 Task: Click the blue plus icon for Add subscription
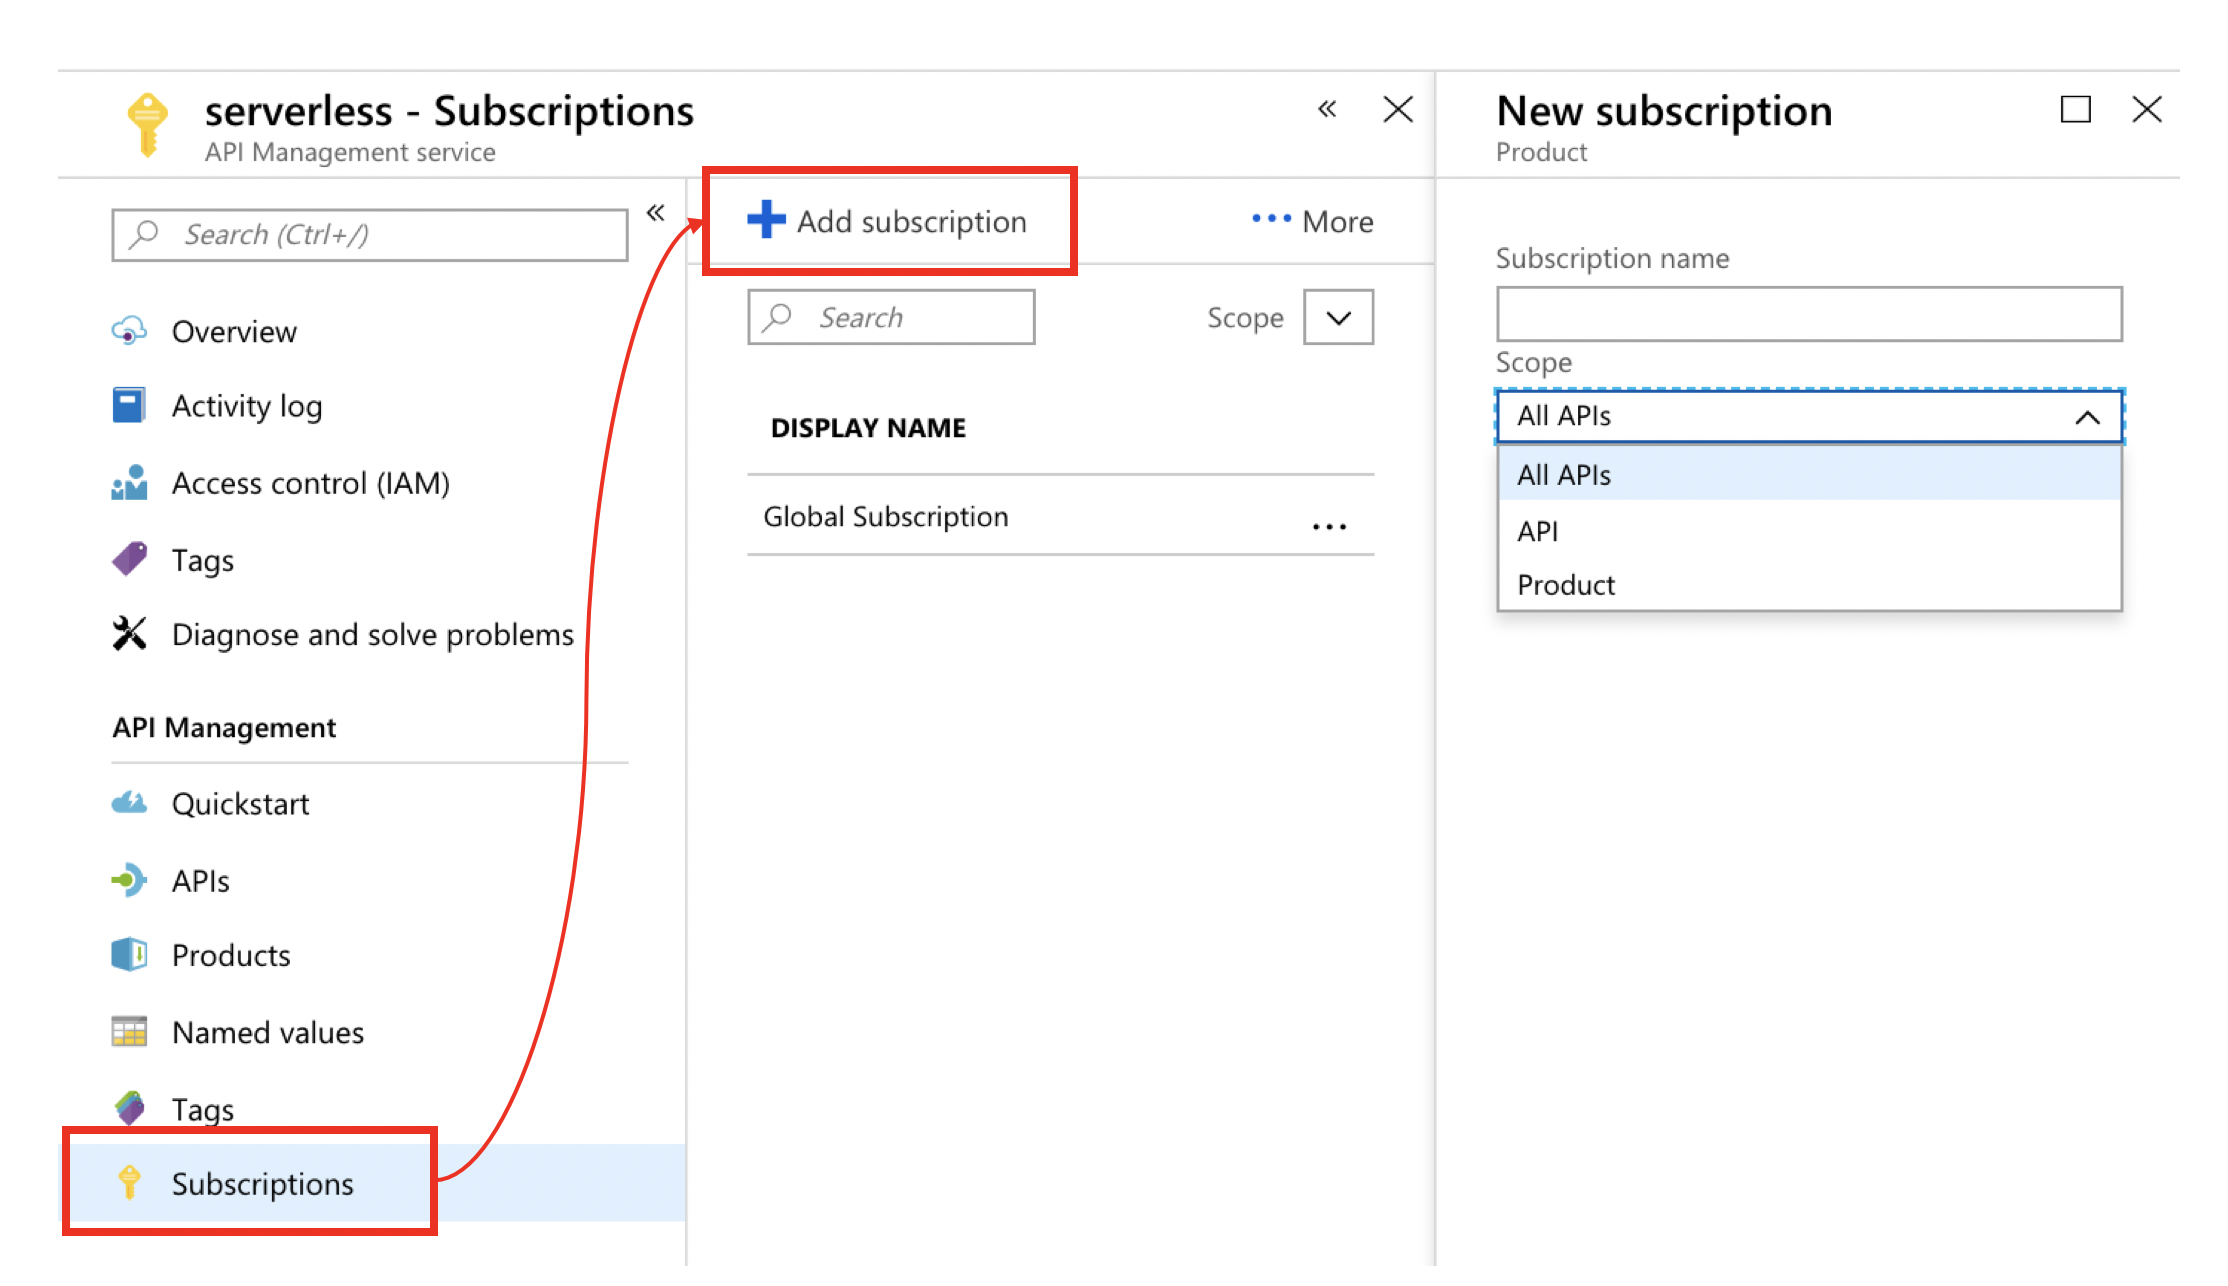pyautogui.click(x=766, y=220)
